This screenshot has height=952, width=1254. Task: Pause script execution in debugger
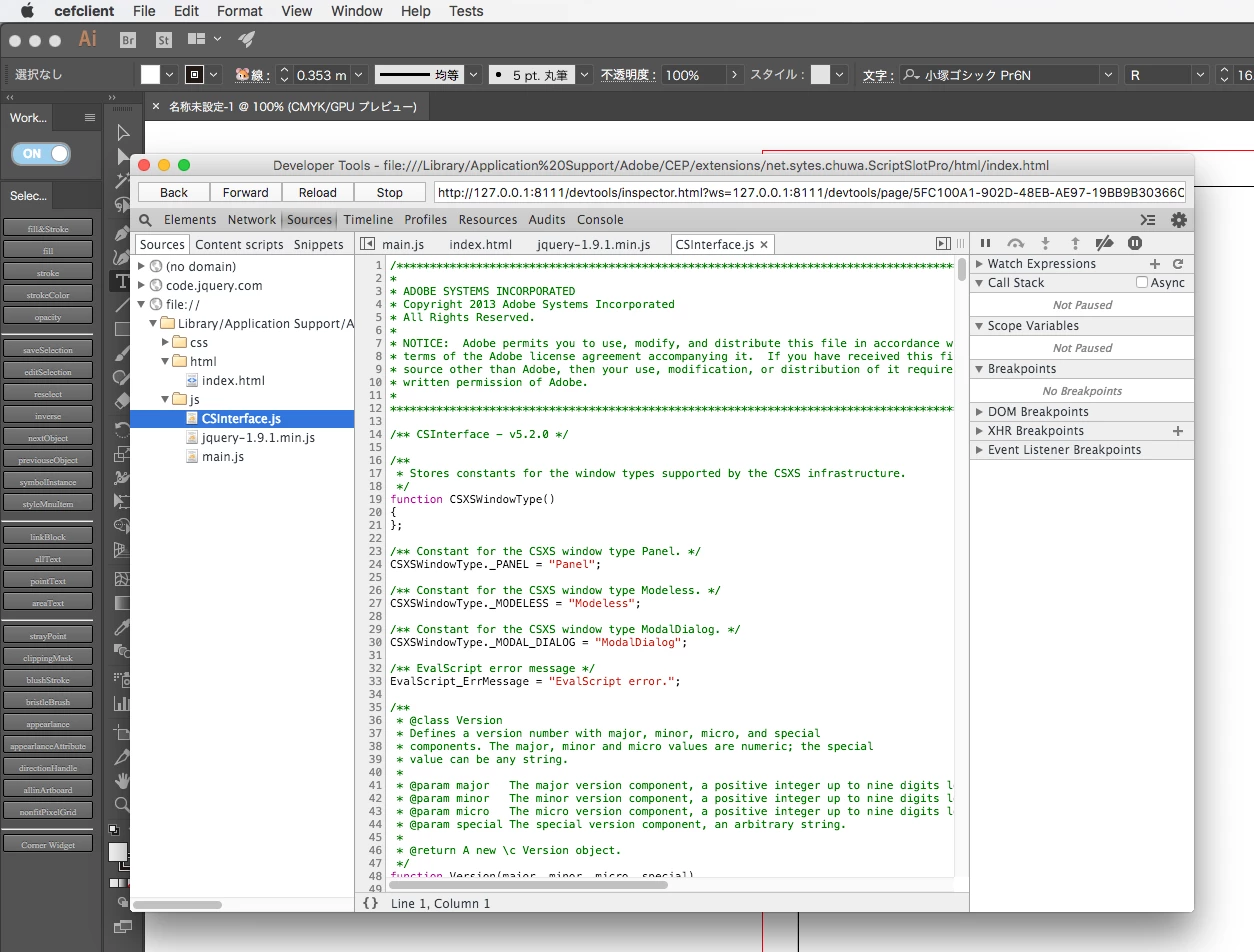coord(985,243)
